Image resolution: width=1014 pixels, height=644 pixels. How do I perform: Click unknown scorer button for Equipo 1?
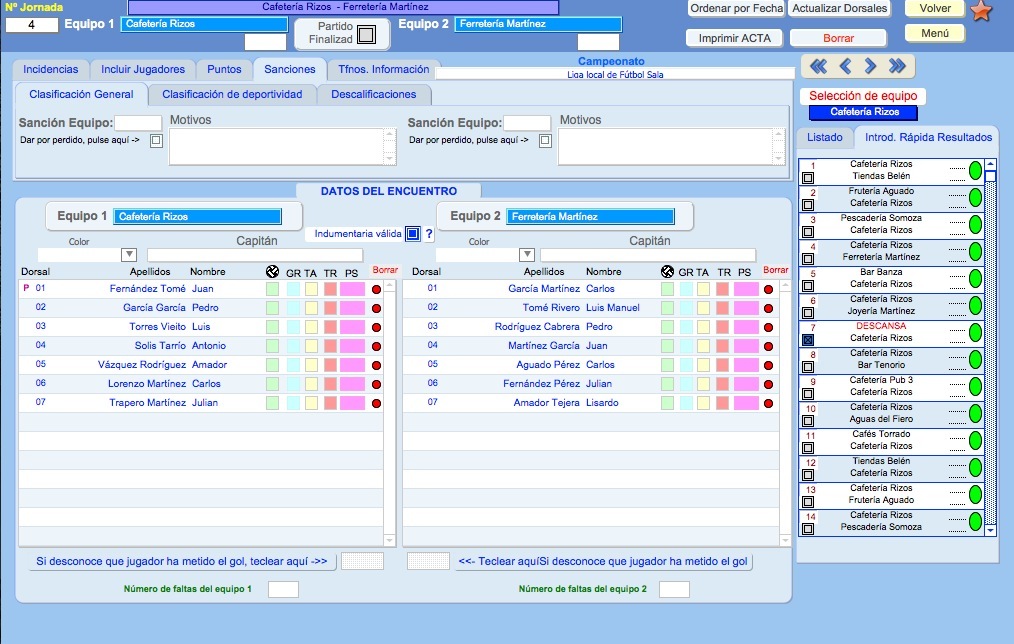(x=182, y=561)
